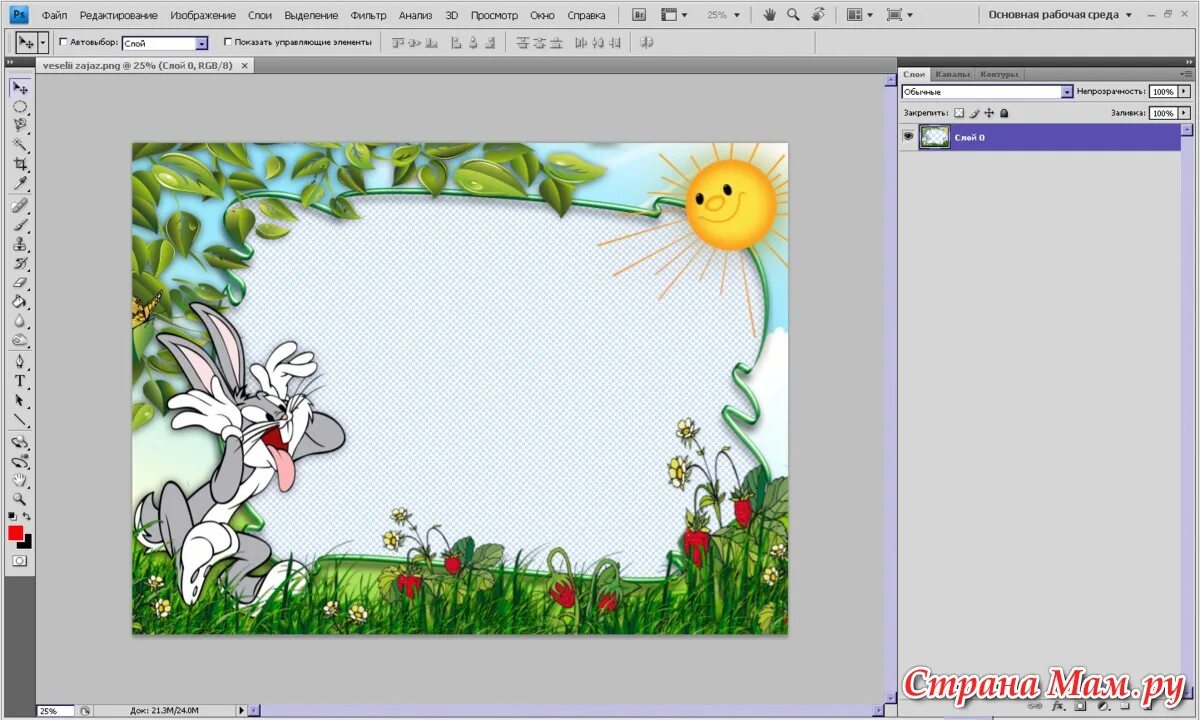Image resolution: width=1200 pixels, height=720 pixels.
Task: Open the Редактирование menu
Action: 119,15
